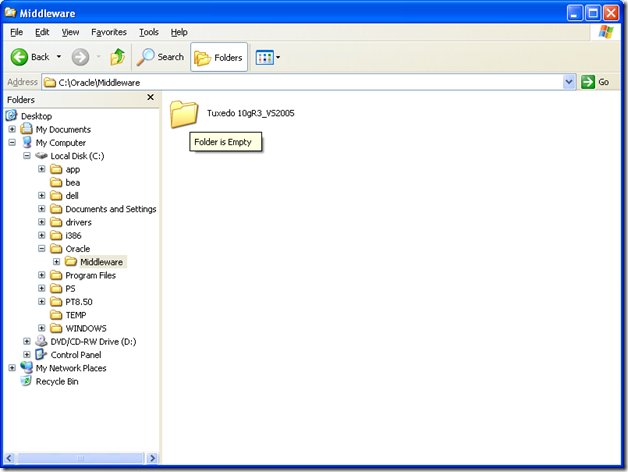This screenshot has height=472, width=628.
Task: Open the Tools menu
Action: (x=148, y=32)
